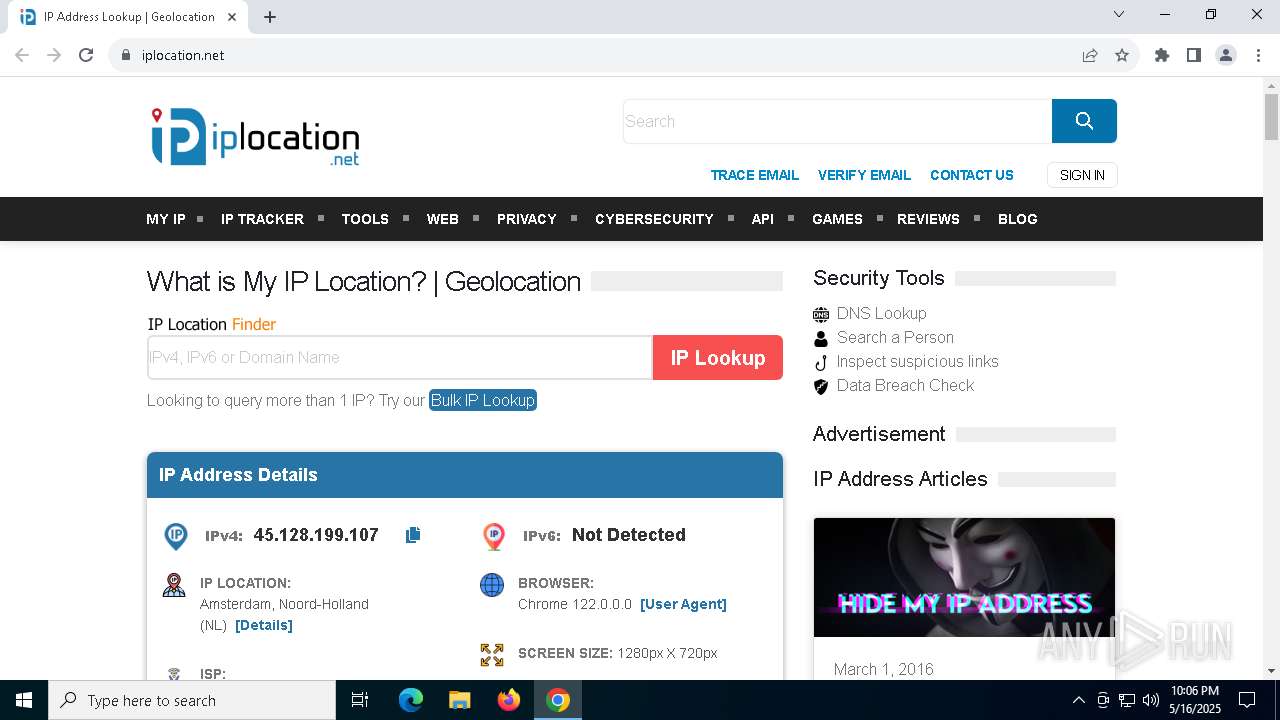
Task: Click the suspicious links hook icon
Action: [821, 362]
